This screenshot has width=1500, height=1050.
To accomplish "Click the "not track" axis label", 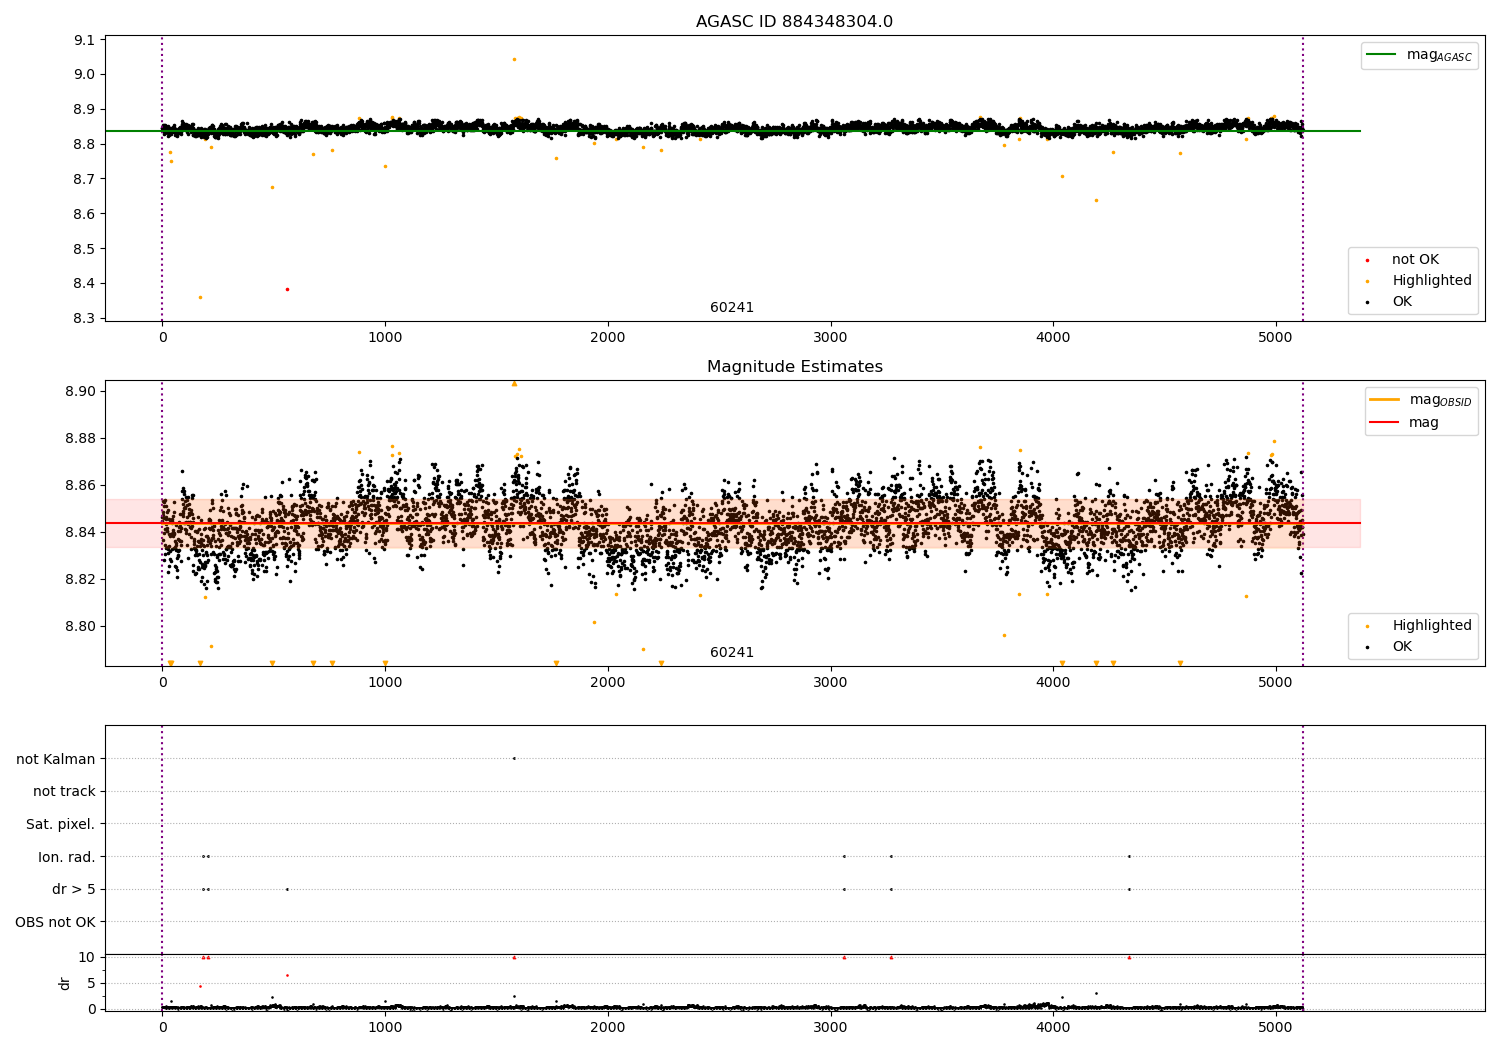I will pyautogui.click(x=64, y=792).
